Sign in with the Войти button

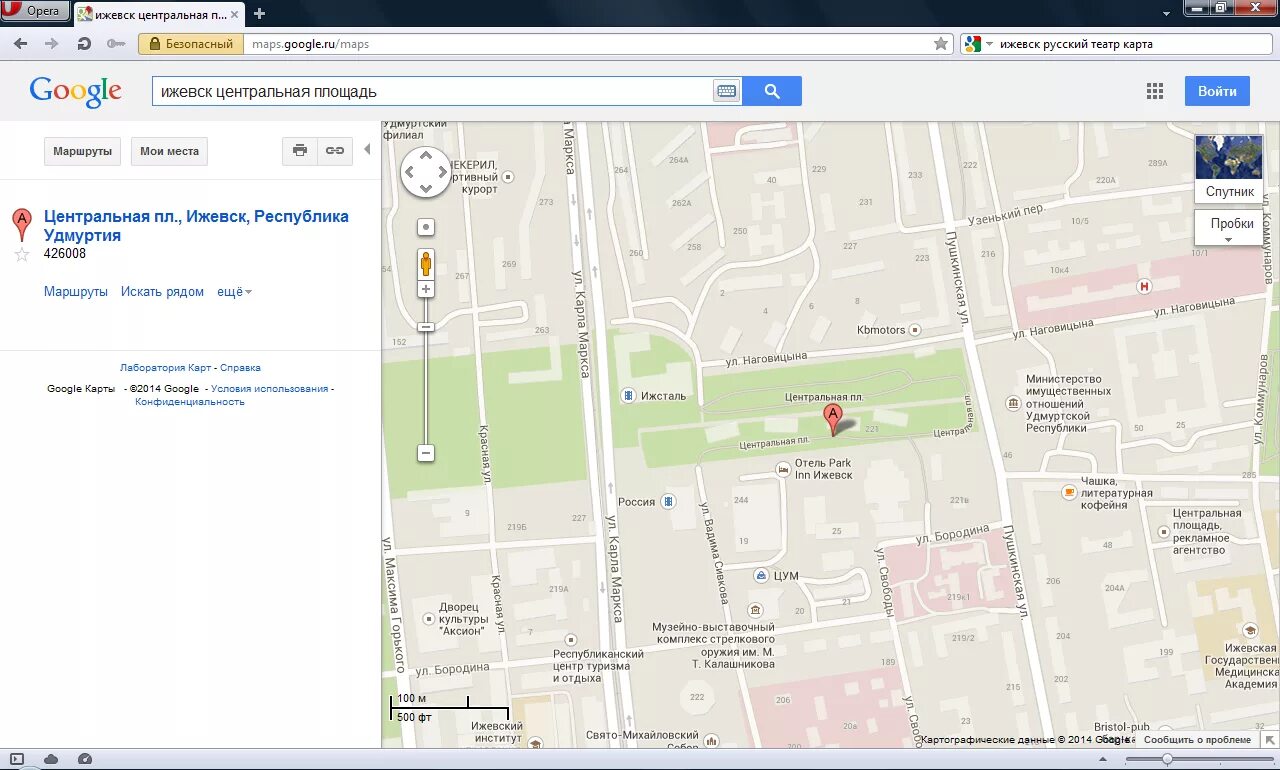pyautogui.click(x=1217, y=91)
